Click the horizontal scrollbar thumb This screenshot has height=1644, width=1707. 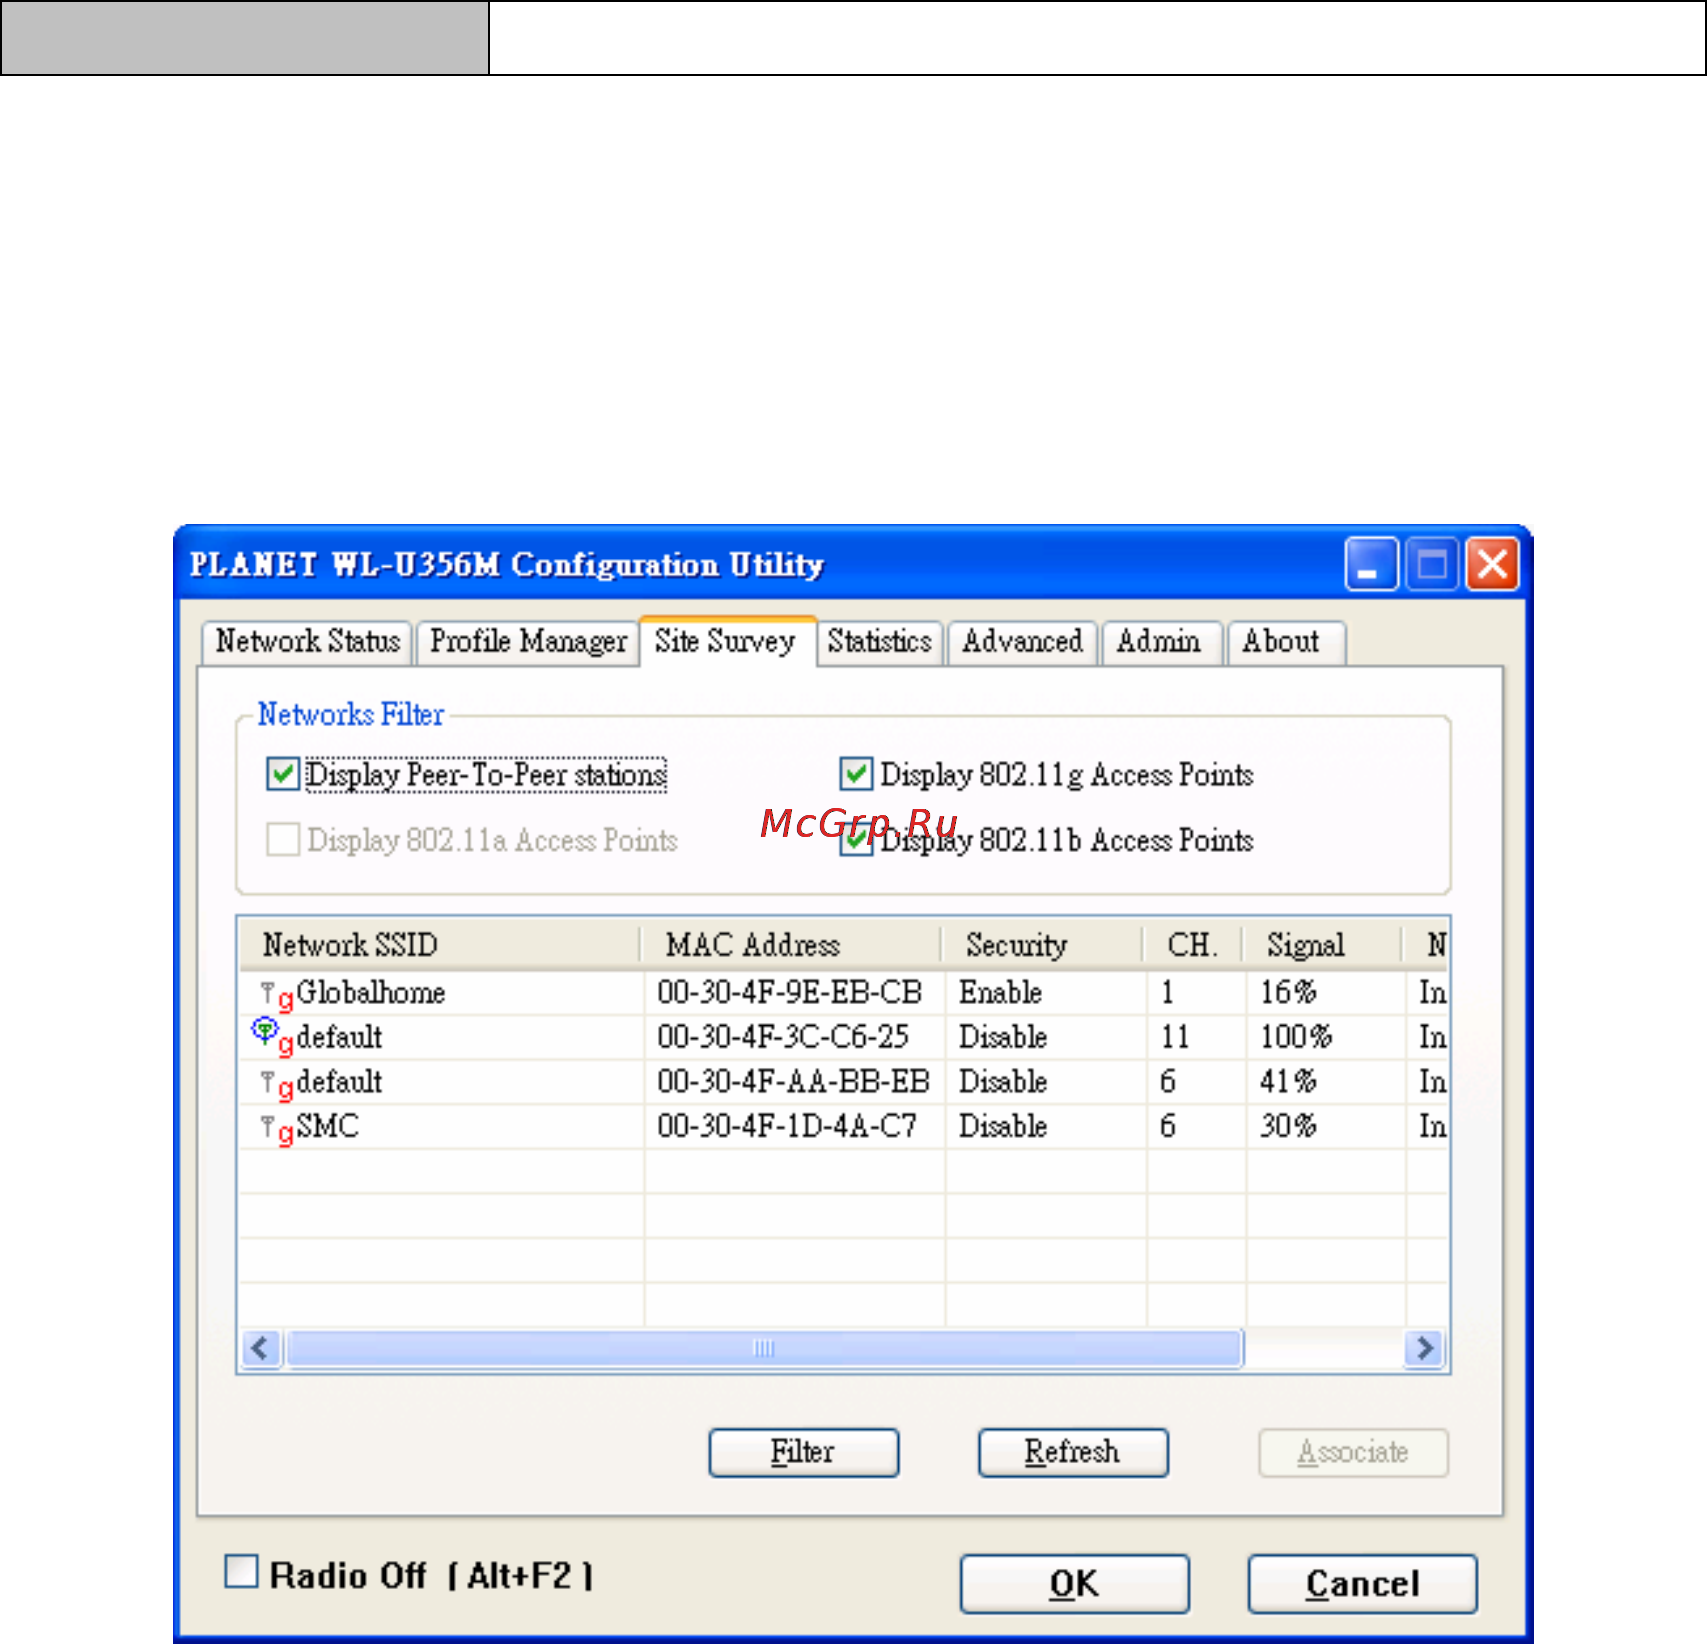coord(764,1348)
